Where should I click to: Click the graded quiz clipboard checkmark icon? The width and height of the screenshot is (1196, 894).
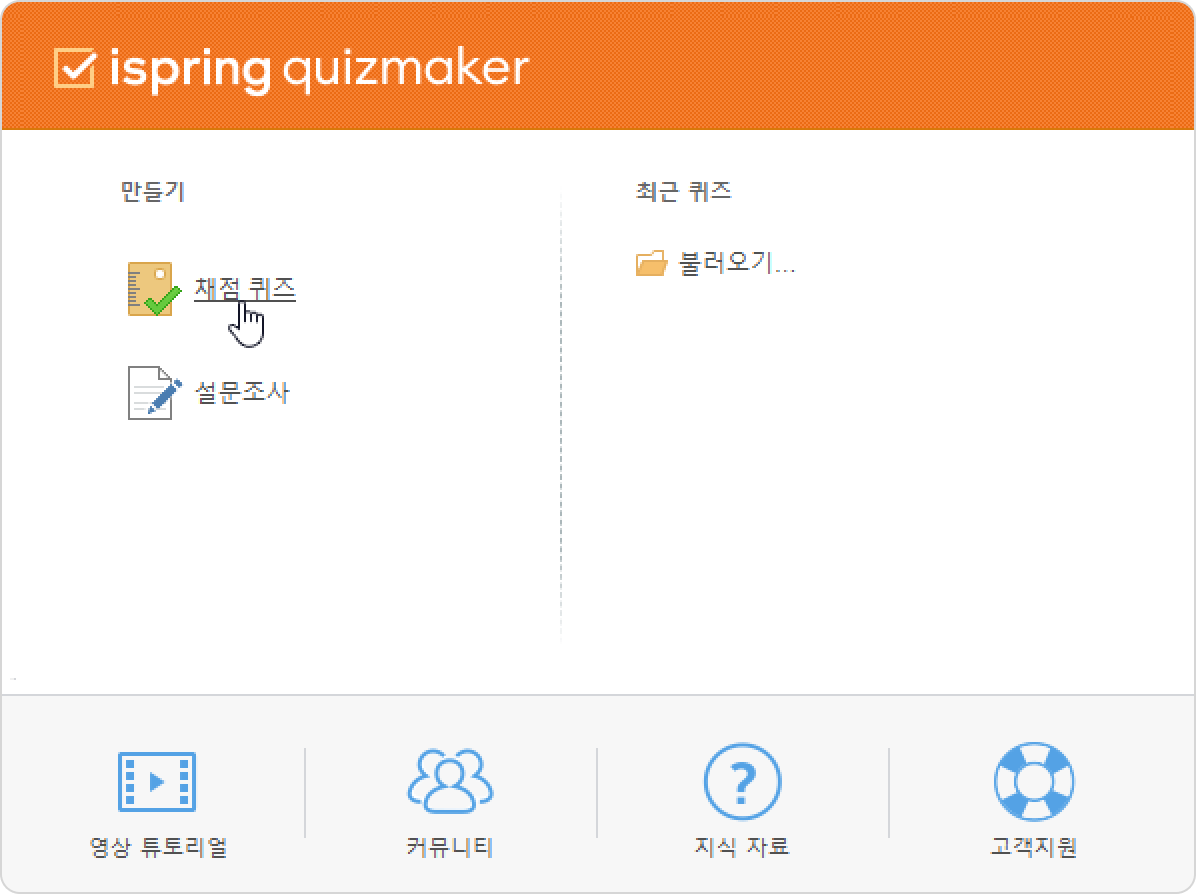pos(153,289)
